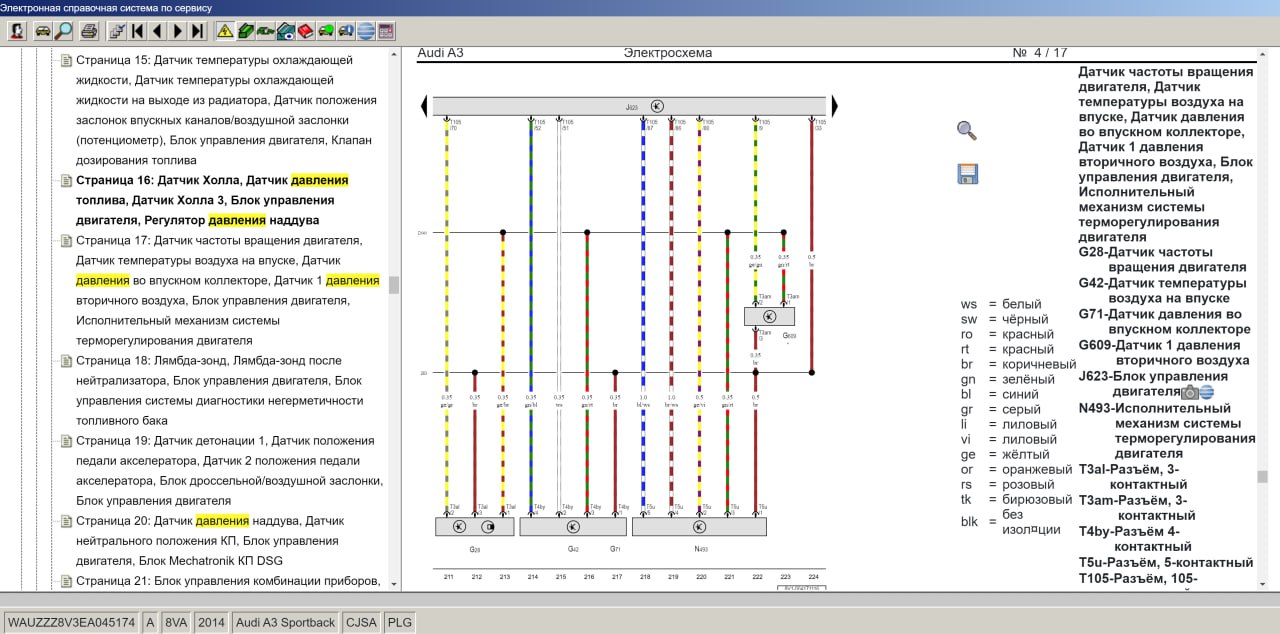This screenshot has height=634, width=1280.
Task: Click legend entry 'G28-Датчик частоты вращения двигателя'
Action: tap(1162, 260)
